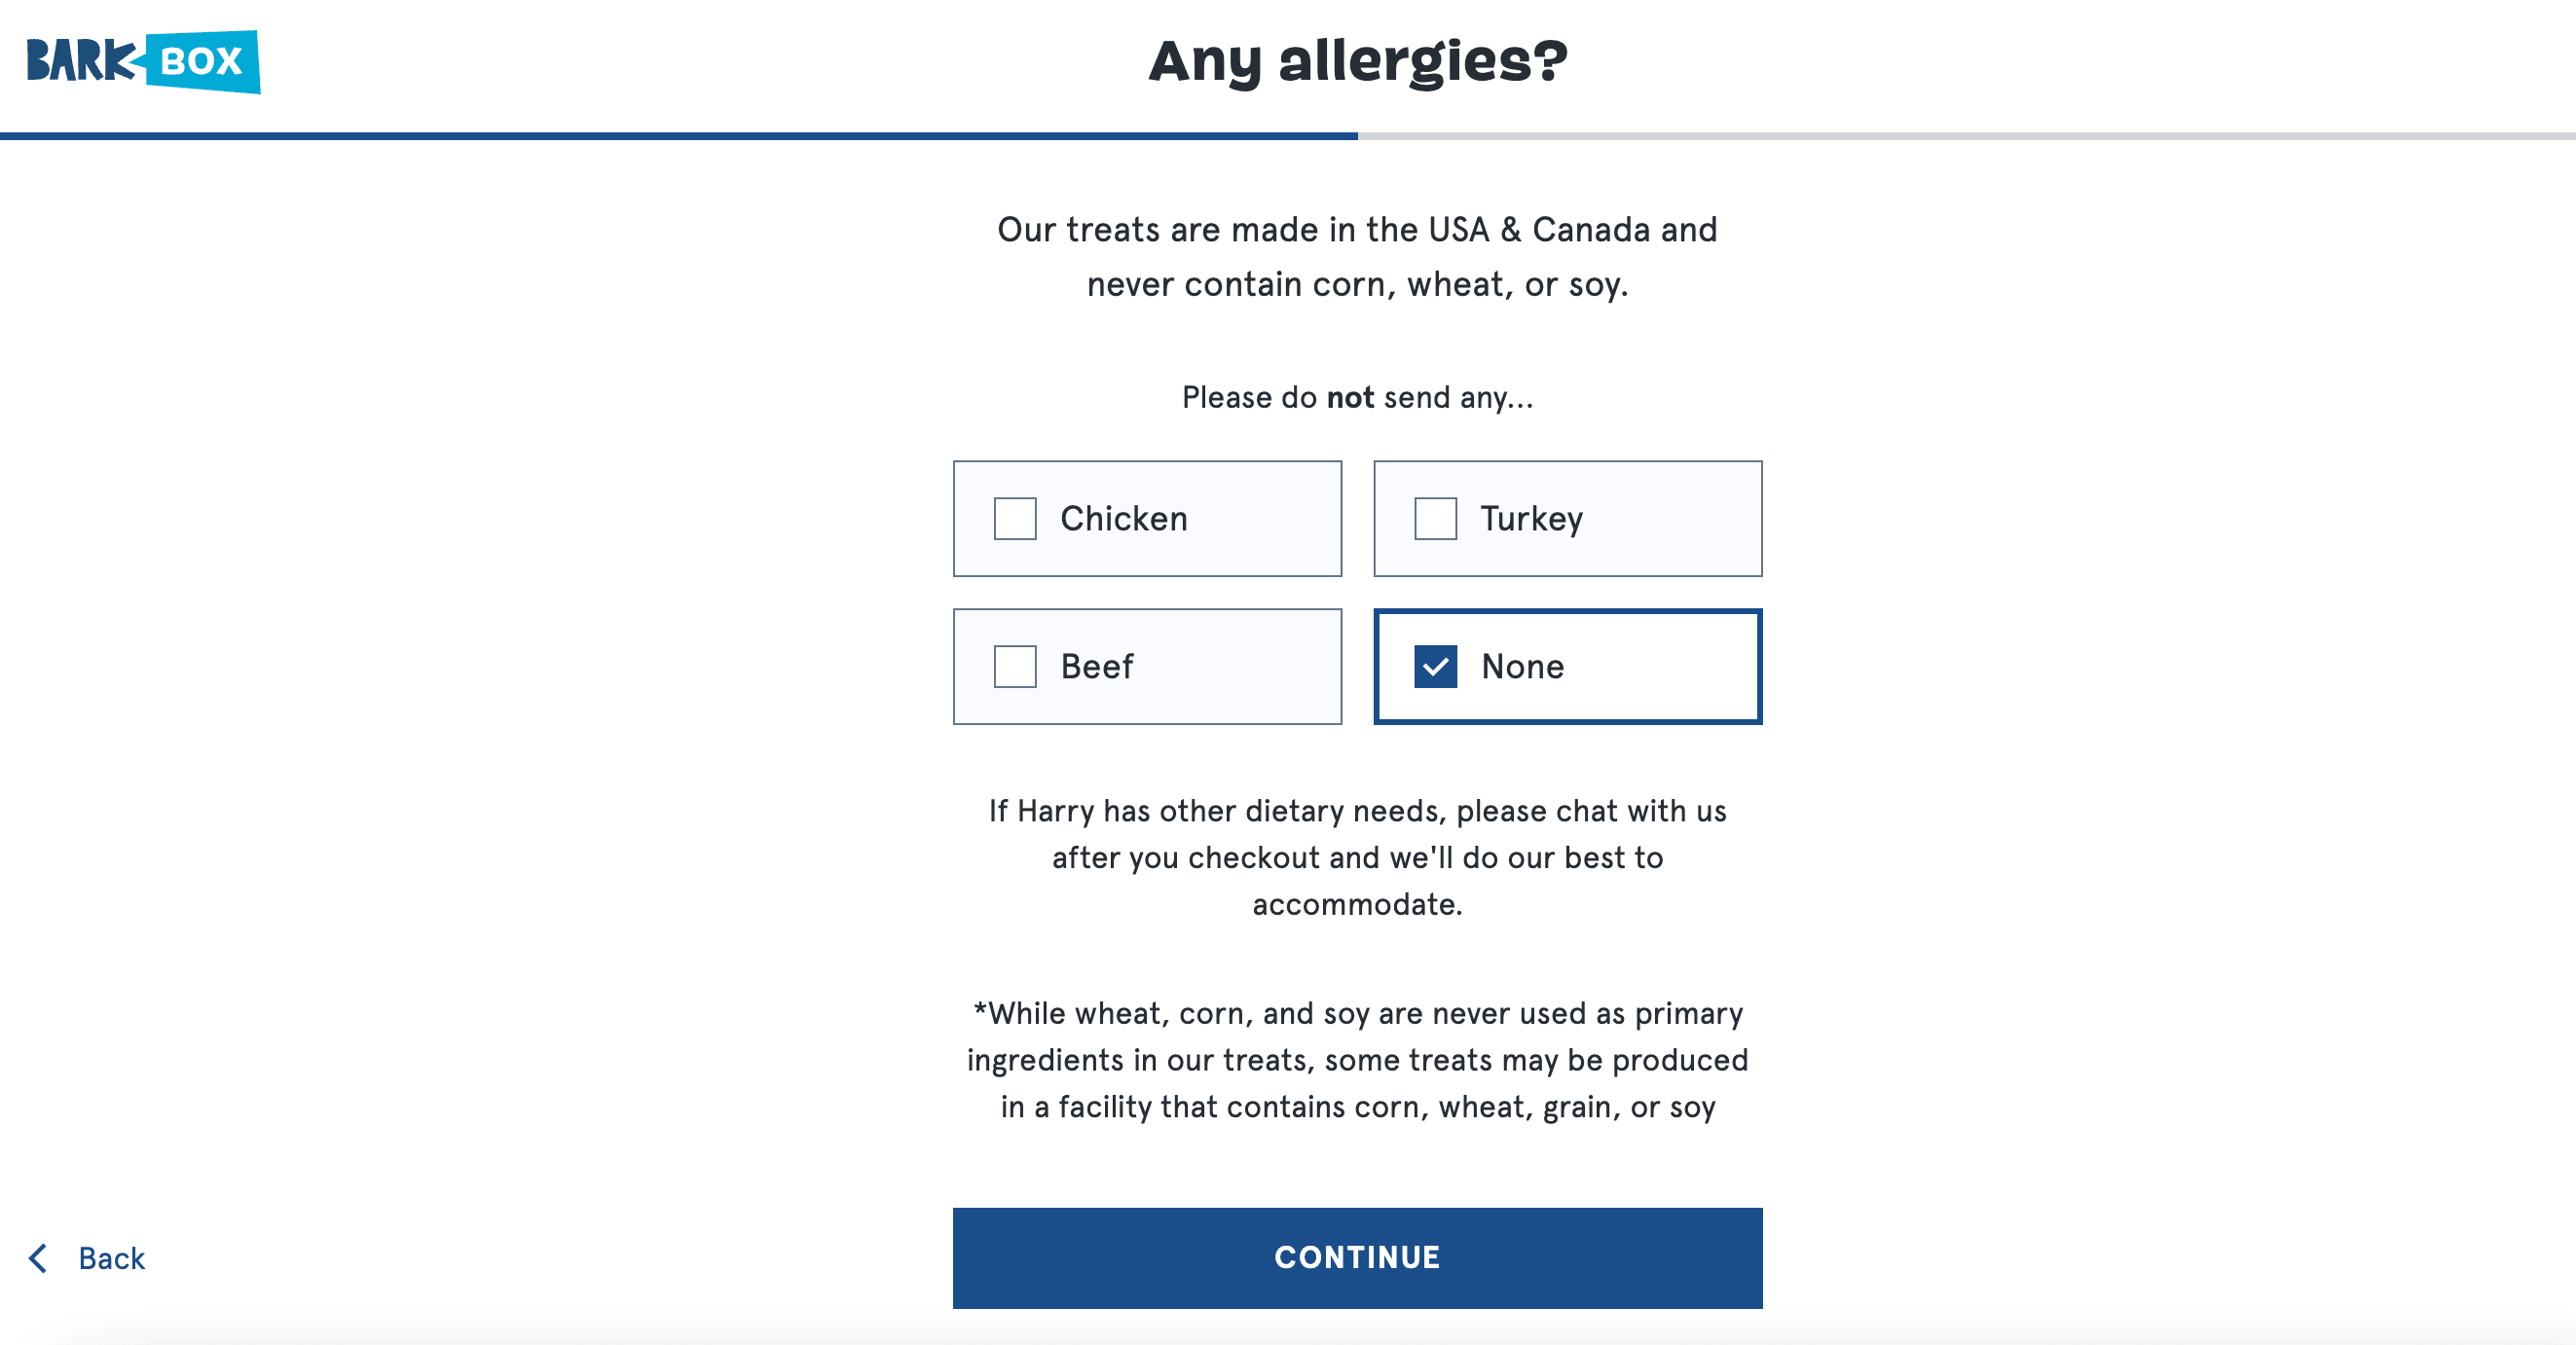Go back using the Back link
Viewport: 2576px width, 1345px height.
[x=110, y=1258]
